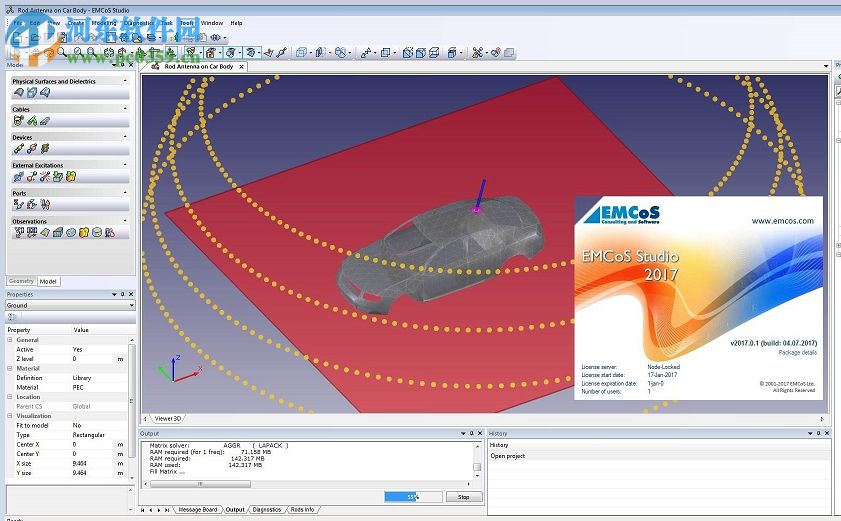The image size is (841, 521).
Task: Click the second icon in Observations section
Action: click(x=32, y=232)
